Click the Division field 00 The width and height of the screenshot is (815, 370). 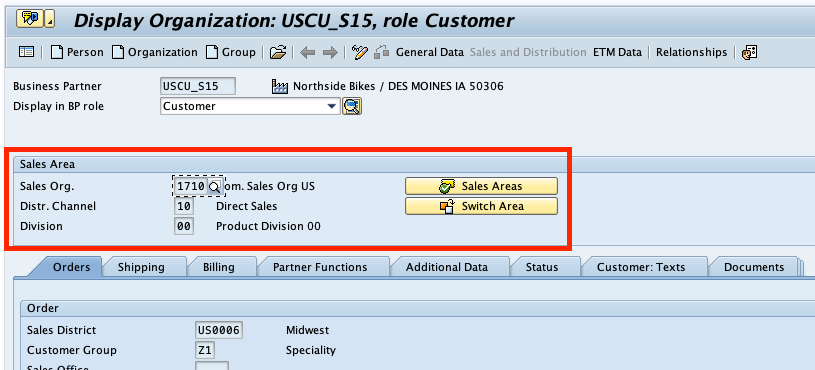(x=184, y=226)
